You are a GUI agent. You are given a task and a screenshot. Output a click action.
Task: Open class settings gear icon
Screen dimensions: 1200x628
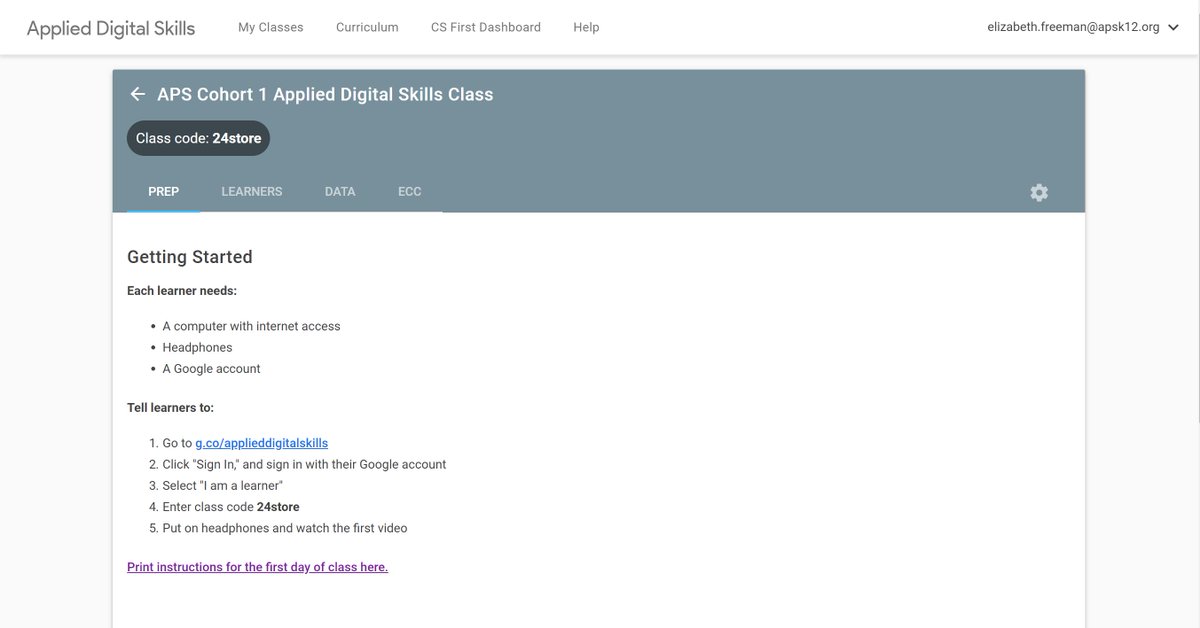point(1039,192)
